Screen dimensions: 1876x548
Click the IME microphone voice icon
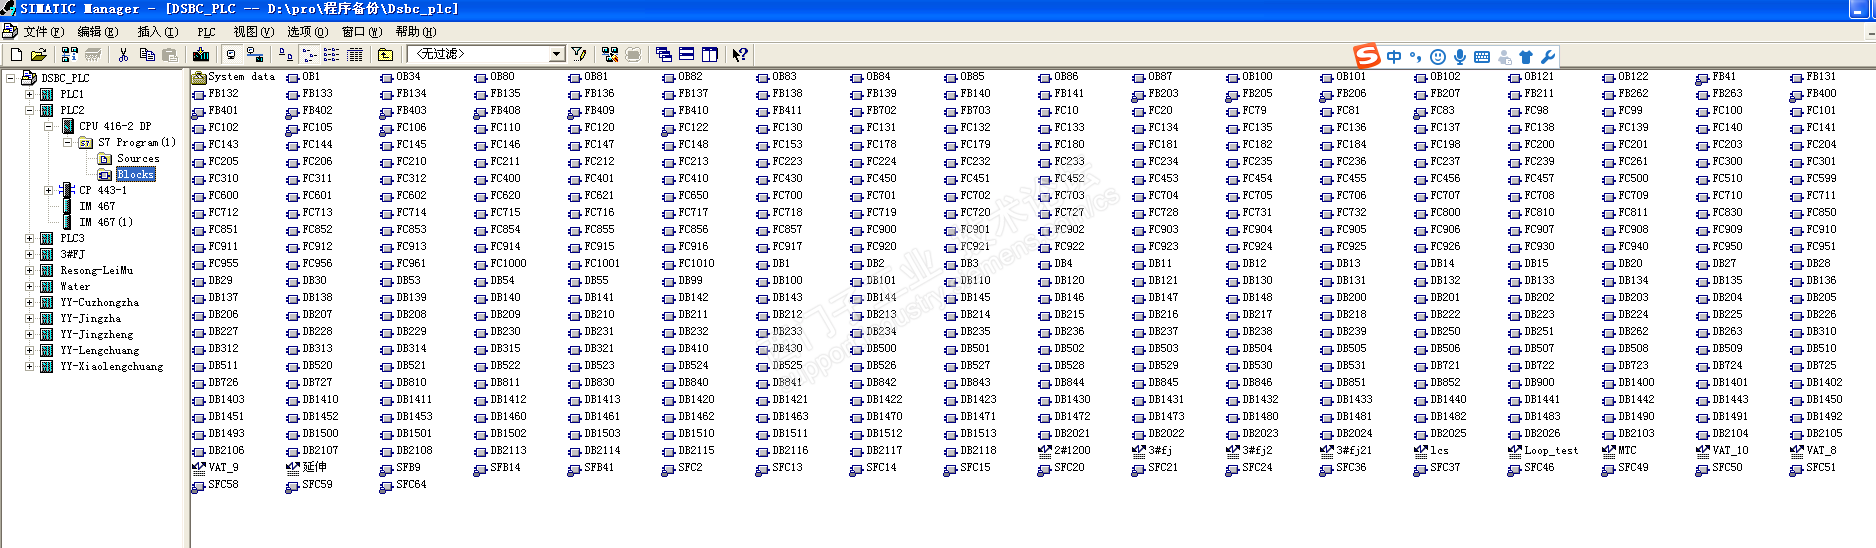pyautogui.click(x=1460, y=57)
